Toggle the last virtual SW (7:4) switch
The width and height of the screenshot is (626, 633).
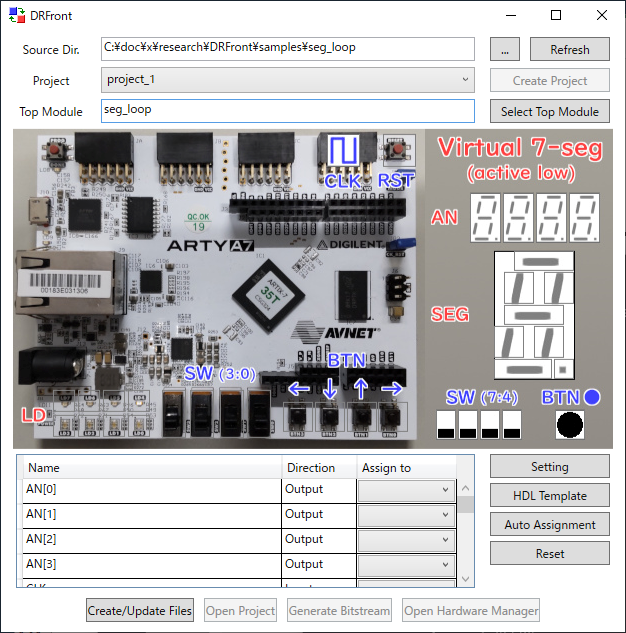click(x=512, y=423)
